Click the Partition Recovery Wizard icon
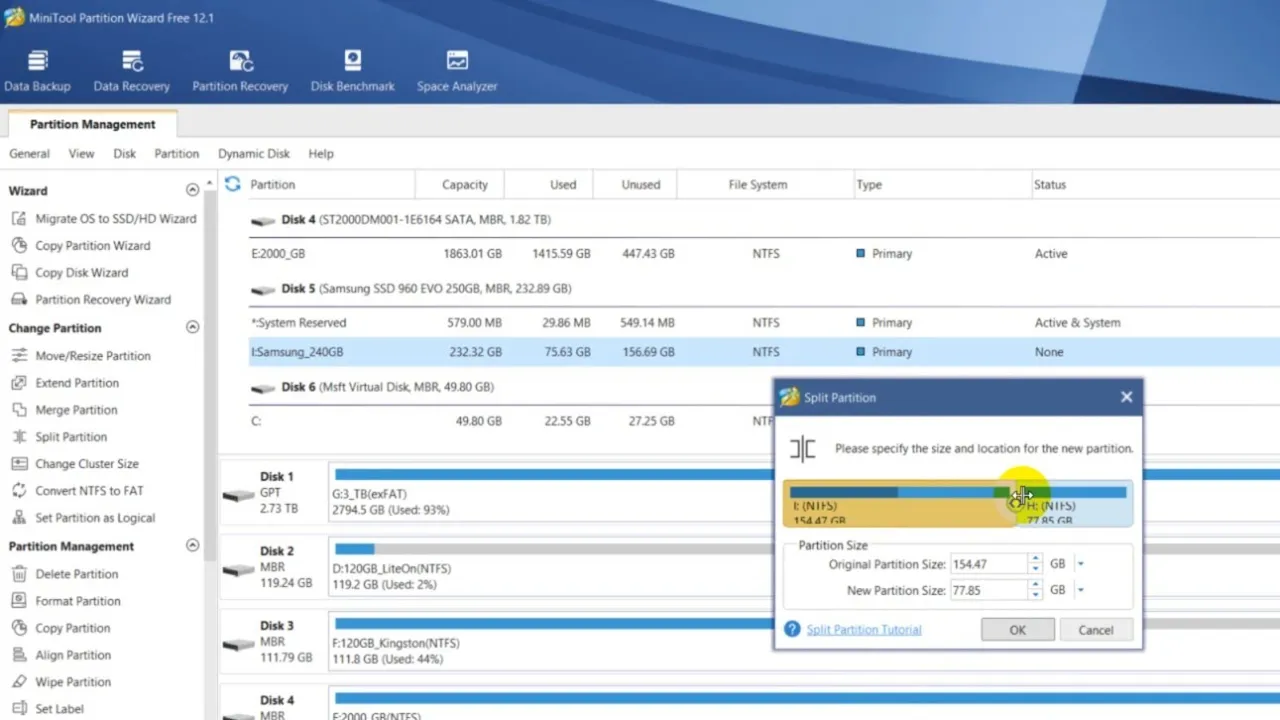1280x720 pixels. coord(19,299)
